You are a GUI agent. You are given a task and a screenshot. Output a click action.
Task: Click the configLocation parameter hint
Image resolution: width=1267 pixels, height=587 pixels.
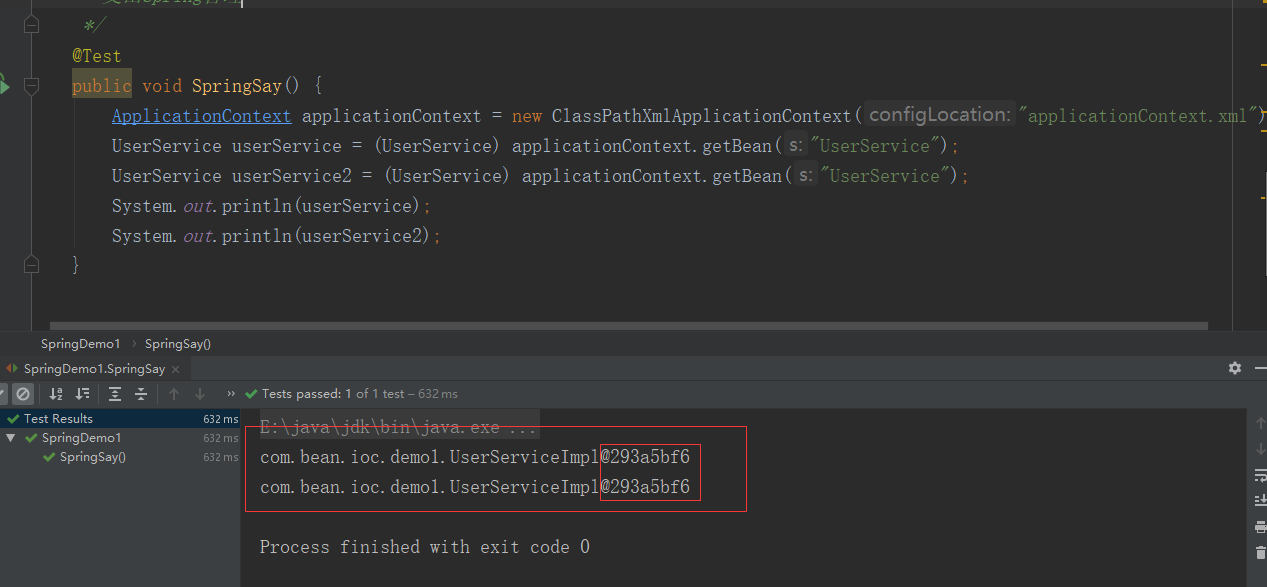939,115
